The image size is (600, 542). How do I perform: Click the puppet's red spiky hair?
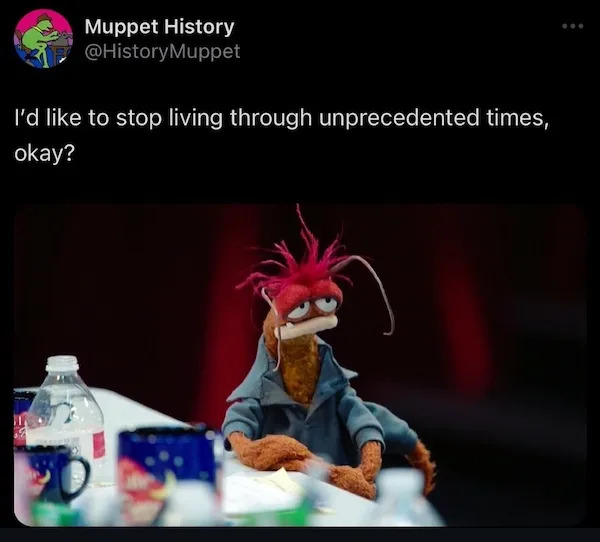point(302,264)
